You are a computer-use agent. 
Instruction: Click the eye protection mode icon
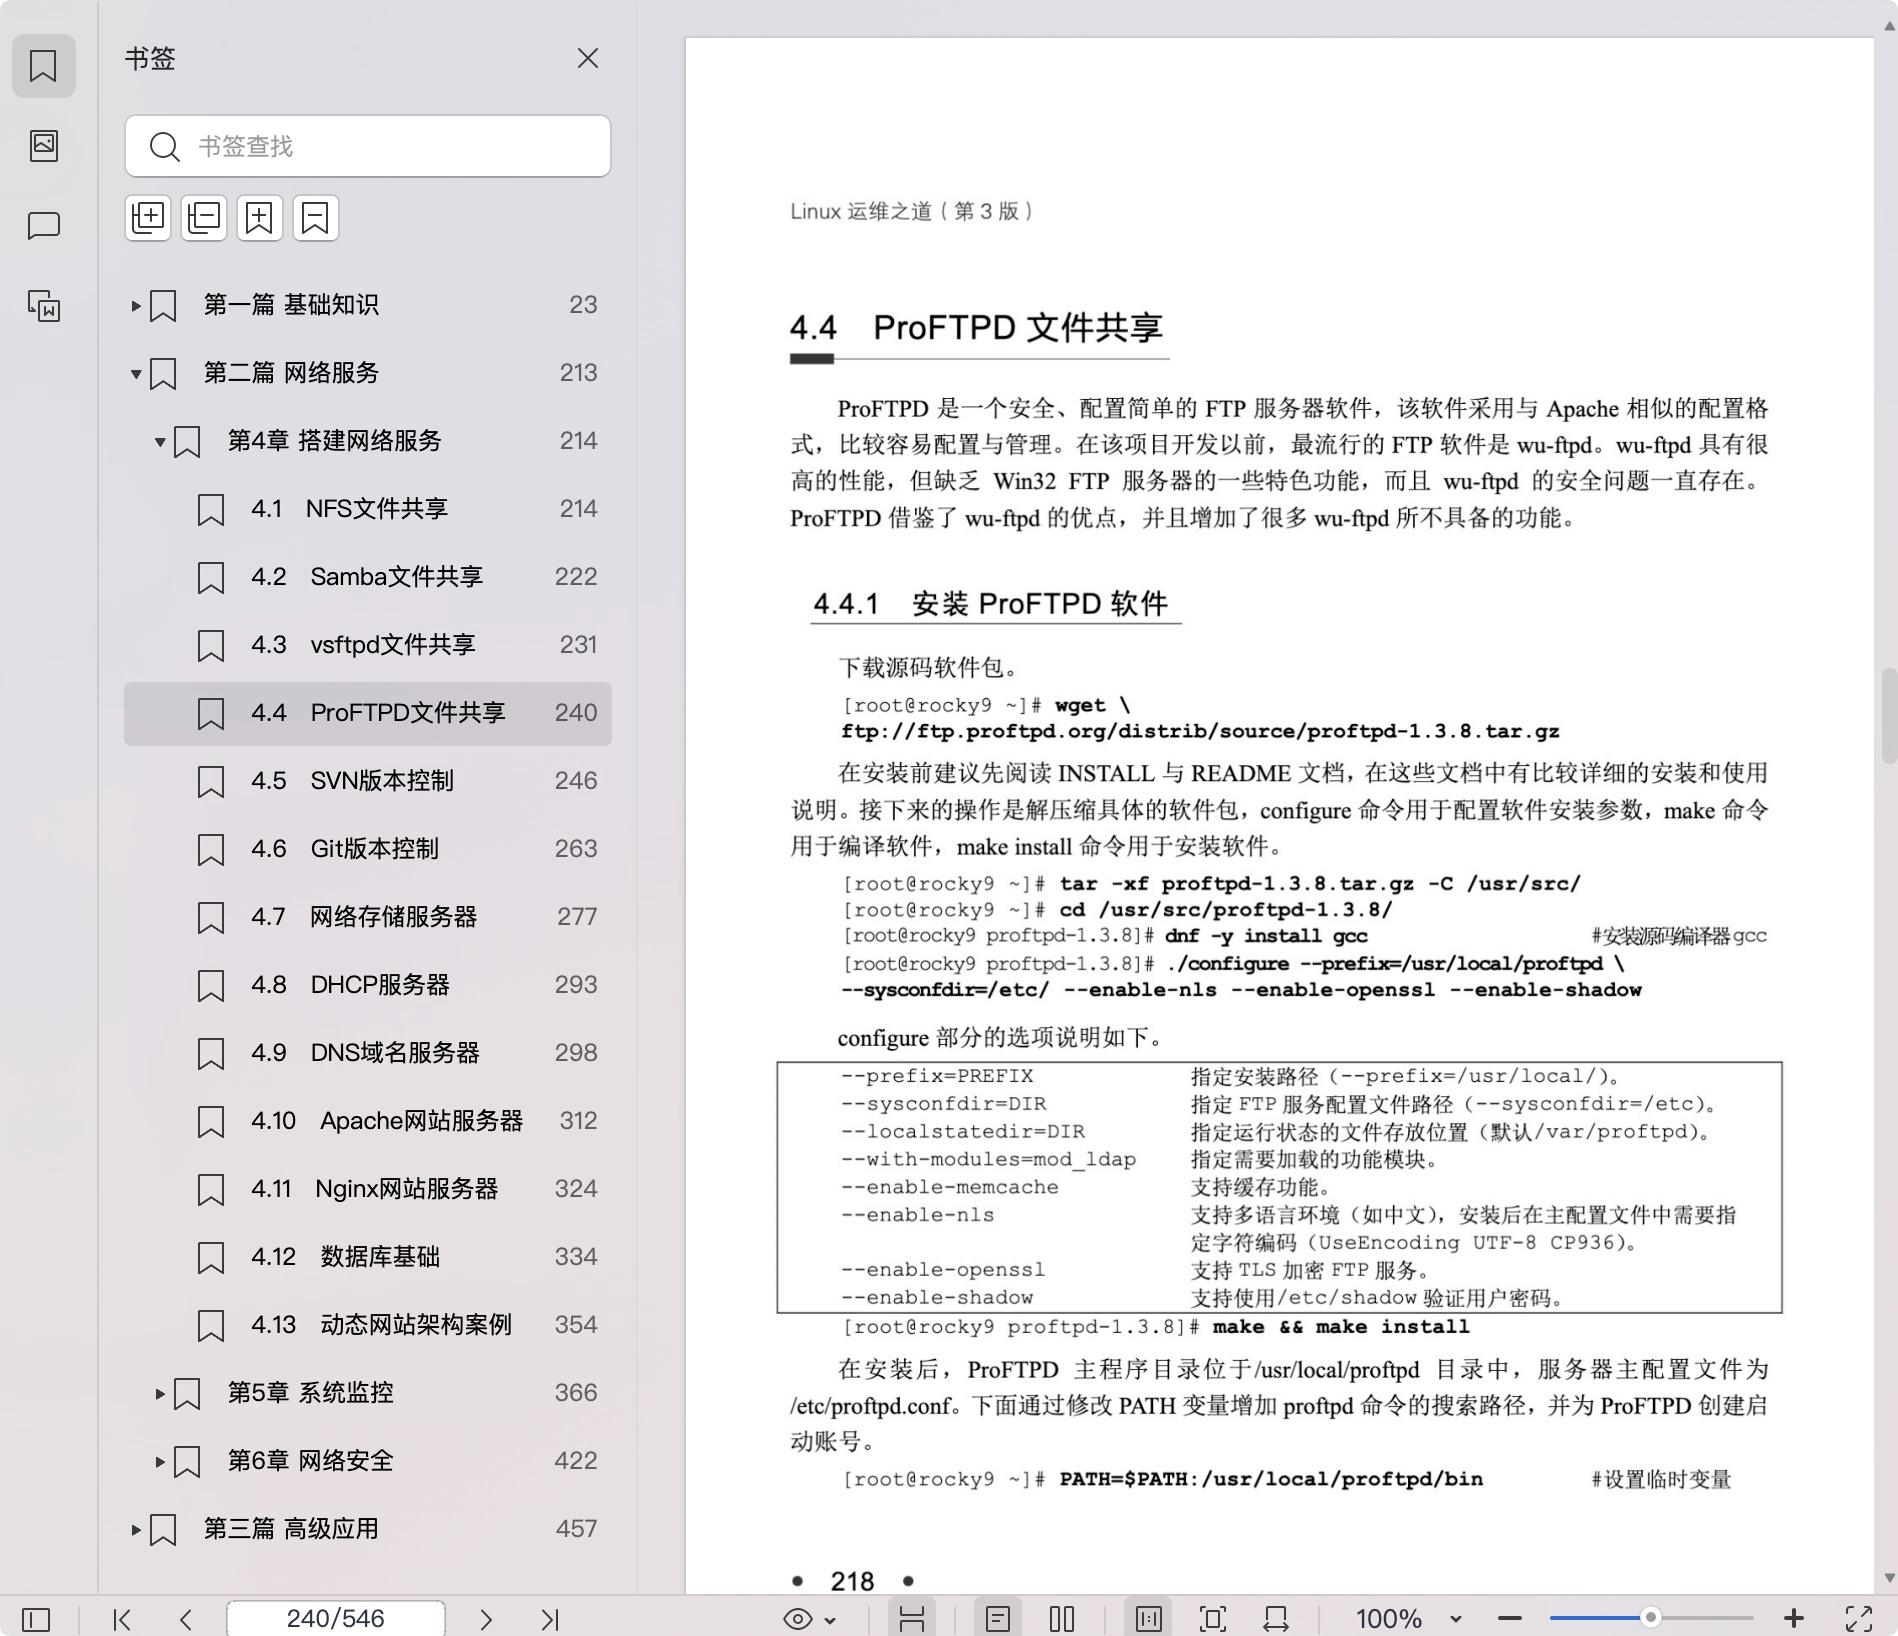(x=798, y=1619)
